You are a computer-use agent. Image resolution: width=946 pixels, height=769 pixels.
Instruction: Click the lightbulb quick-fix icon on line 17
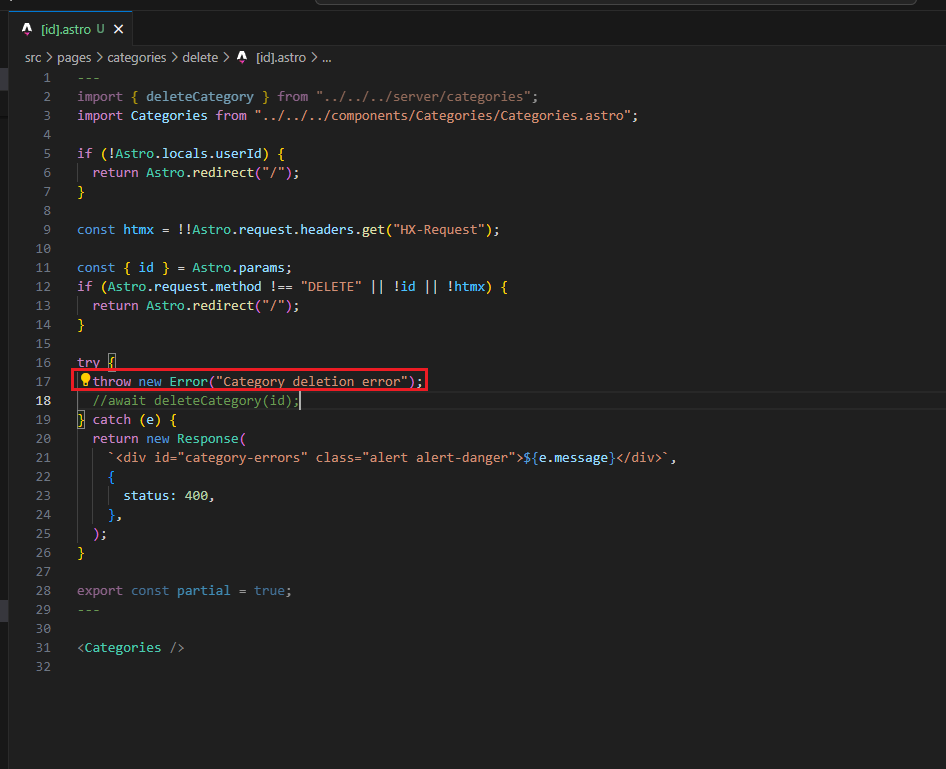85,380
